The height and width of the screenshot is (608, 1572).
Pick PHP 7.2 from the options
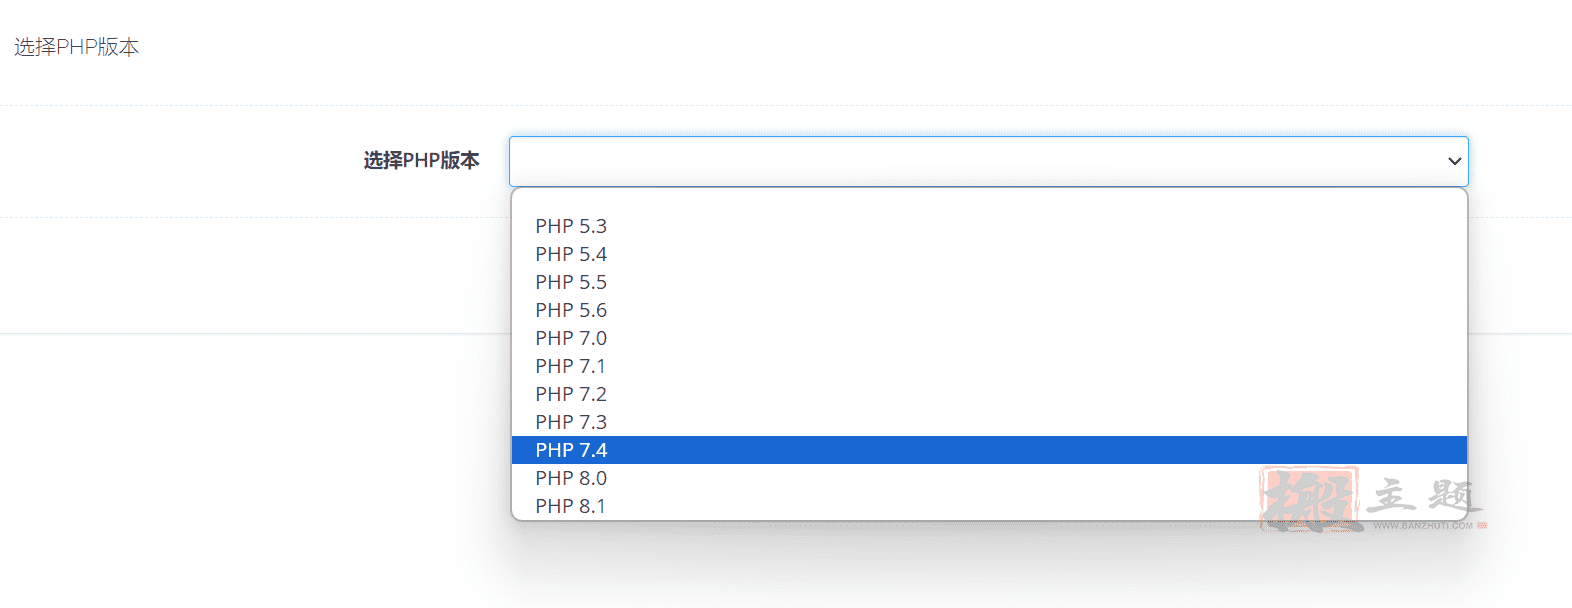coord(989,394)
